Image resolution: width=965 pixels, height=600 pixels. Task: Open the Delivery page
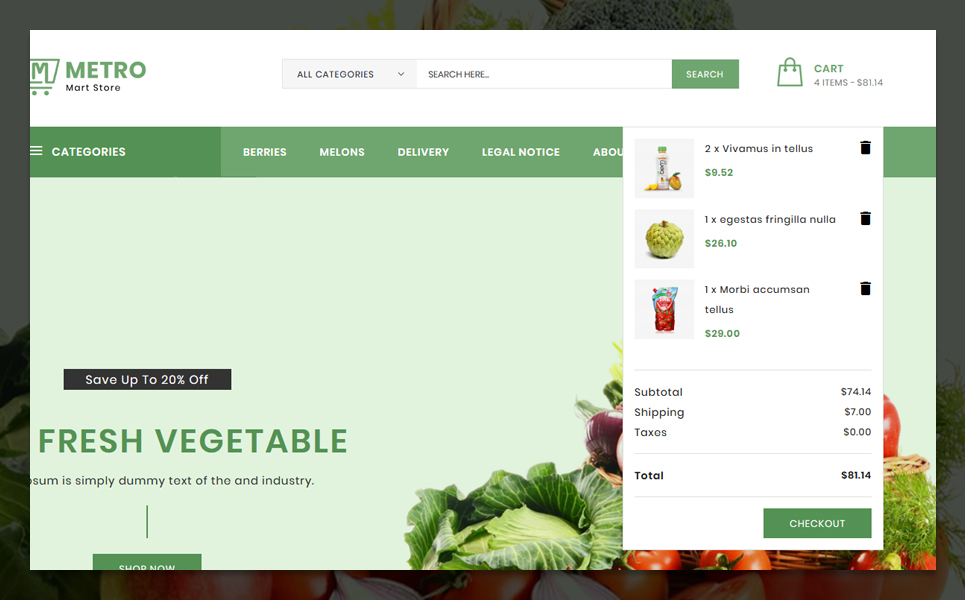423,152
